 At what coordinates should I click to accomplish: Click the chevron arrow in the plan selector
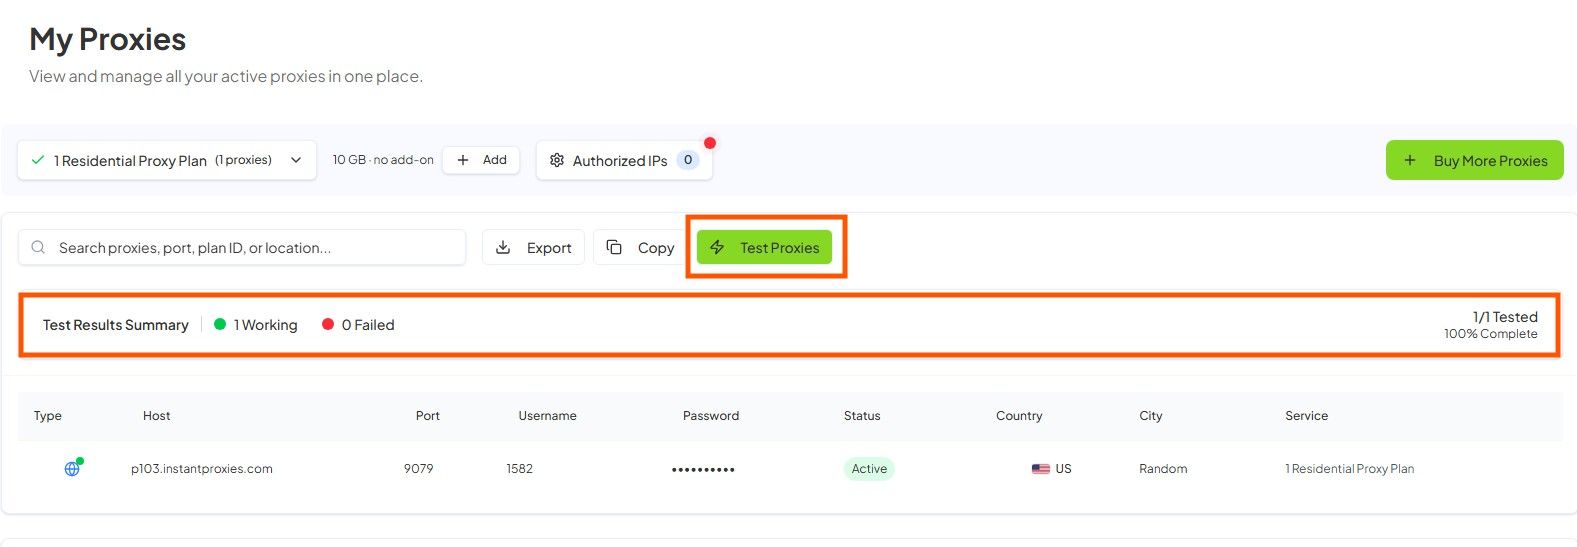click(296, 160)
